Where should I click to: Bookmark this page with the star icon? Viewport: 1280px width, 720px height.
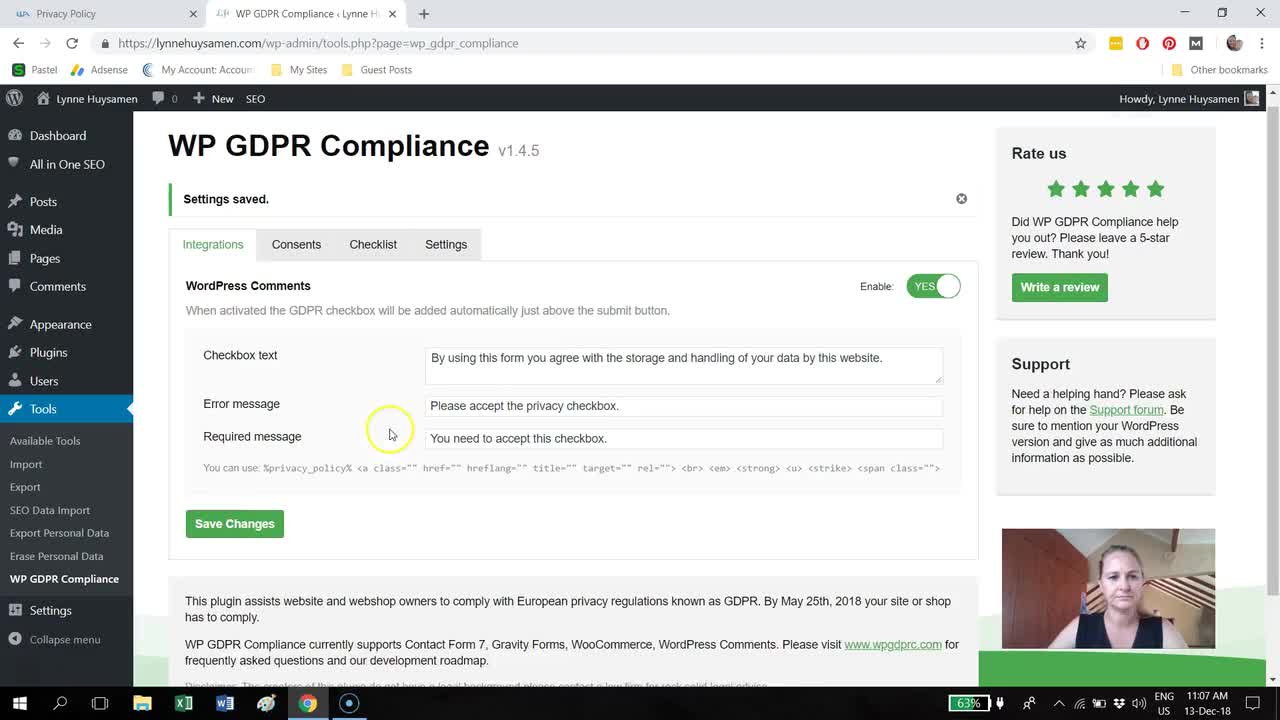point(1080,43)
